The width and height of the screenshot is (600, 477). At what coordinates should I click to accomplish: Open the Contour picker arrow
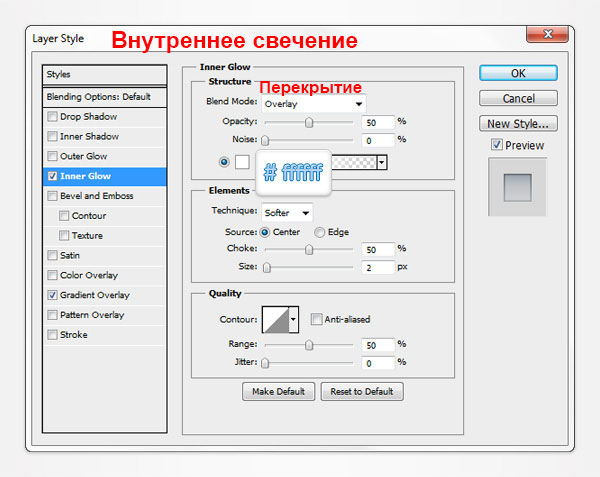(293, 319)
